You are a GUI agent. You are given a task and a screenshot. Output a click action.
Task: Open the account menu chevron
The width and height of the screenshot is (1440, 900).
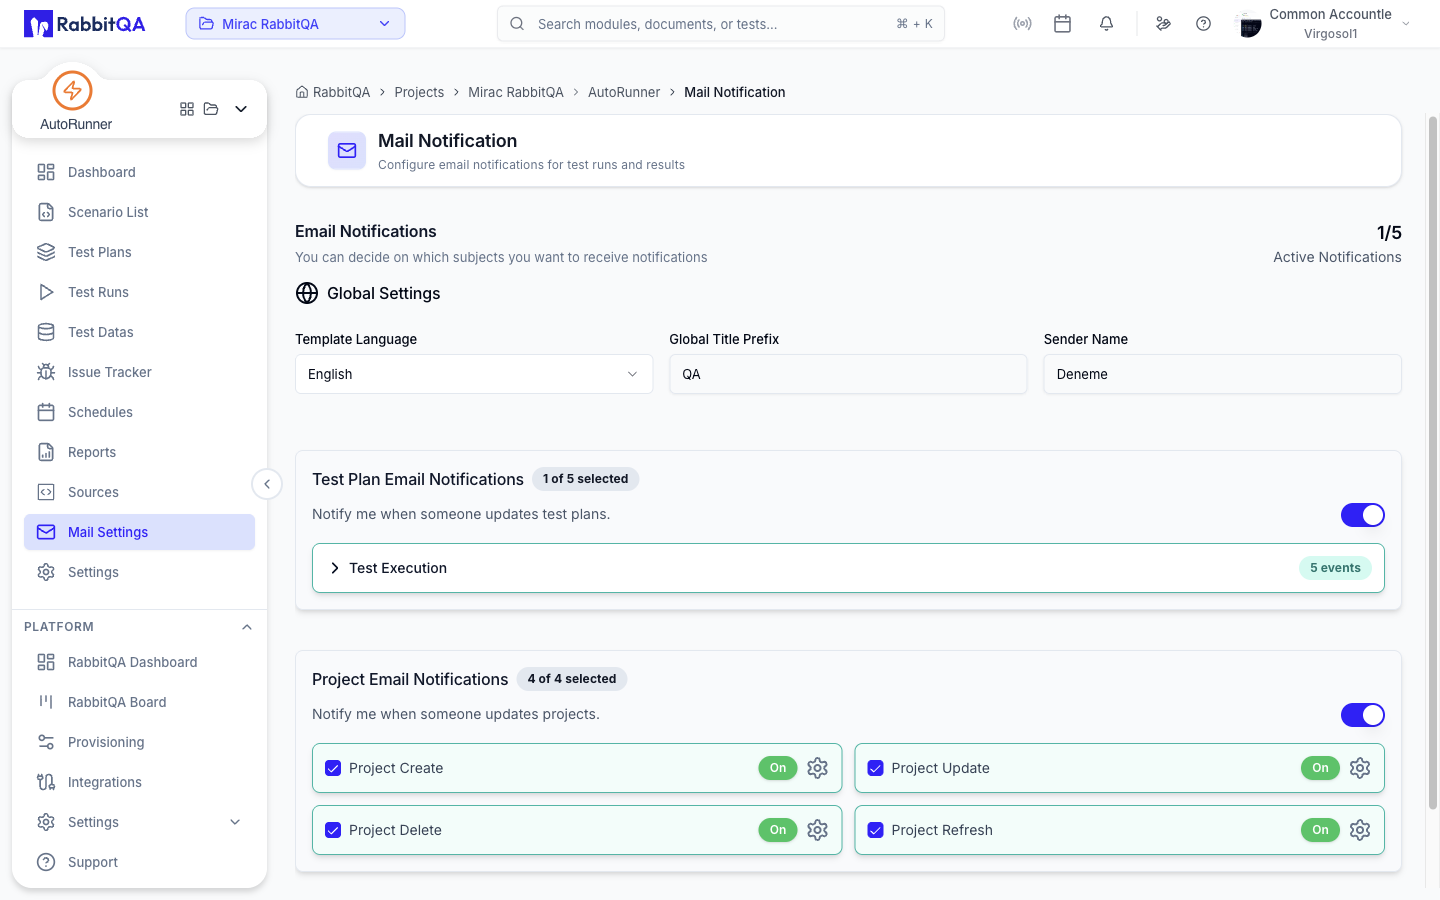[x=1406, y=24]
